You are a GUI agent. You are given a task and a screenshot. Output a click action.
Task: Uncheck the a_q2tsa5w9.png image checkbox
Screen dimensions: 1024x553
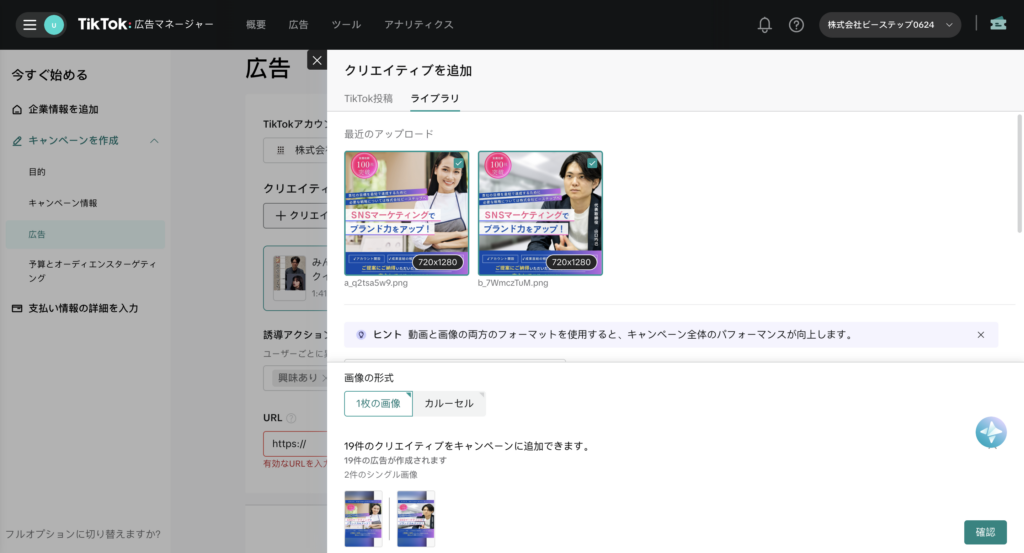click(x=459, y=163)
